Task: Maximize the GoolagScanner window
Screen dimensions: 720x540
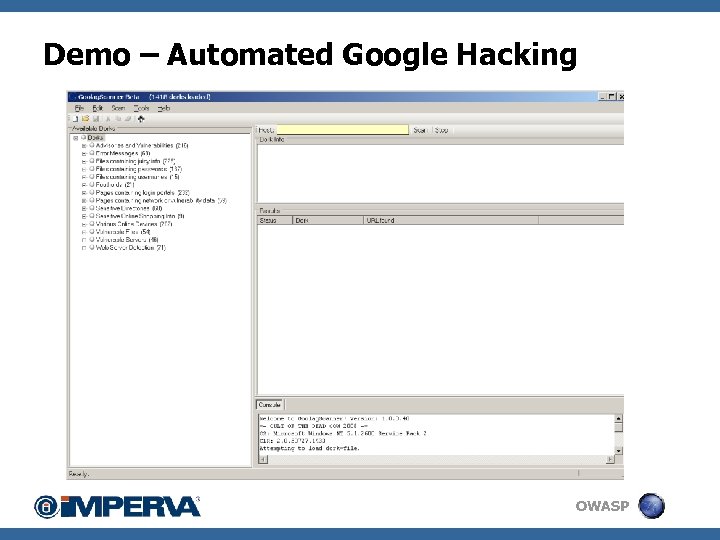Action: 612,96
